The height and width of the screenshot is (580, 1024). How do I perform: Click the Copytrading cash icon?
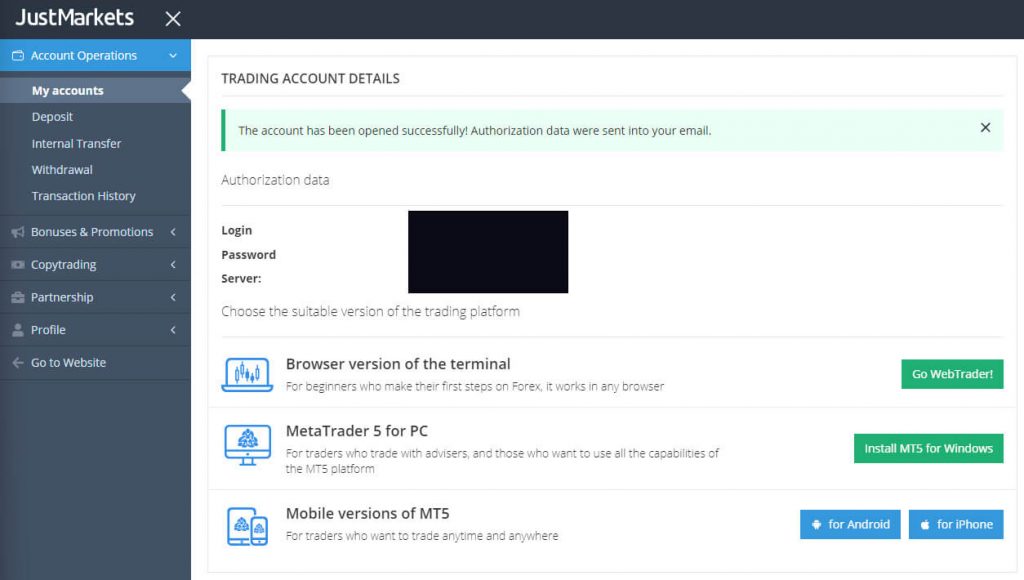click(17, 265)
